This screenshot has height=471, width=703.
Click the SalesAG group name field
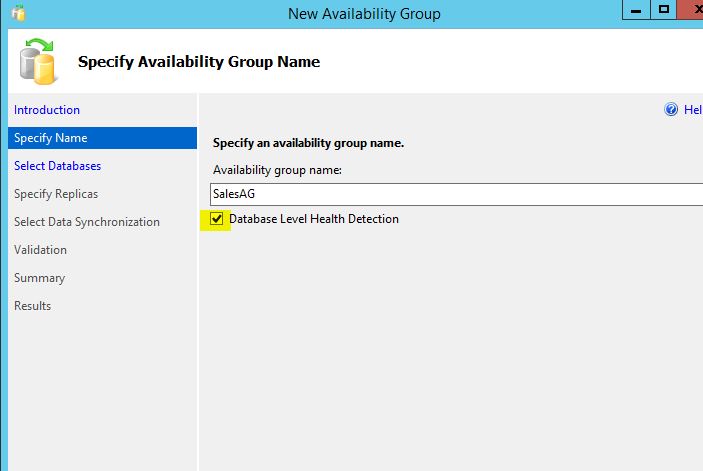[455, 194]
